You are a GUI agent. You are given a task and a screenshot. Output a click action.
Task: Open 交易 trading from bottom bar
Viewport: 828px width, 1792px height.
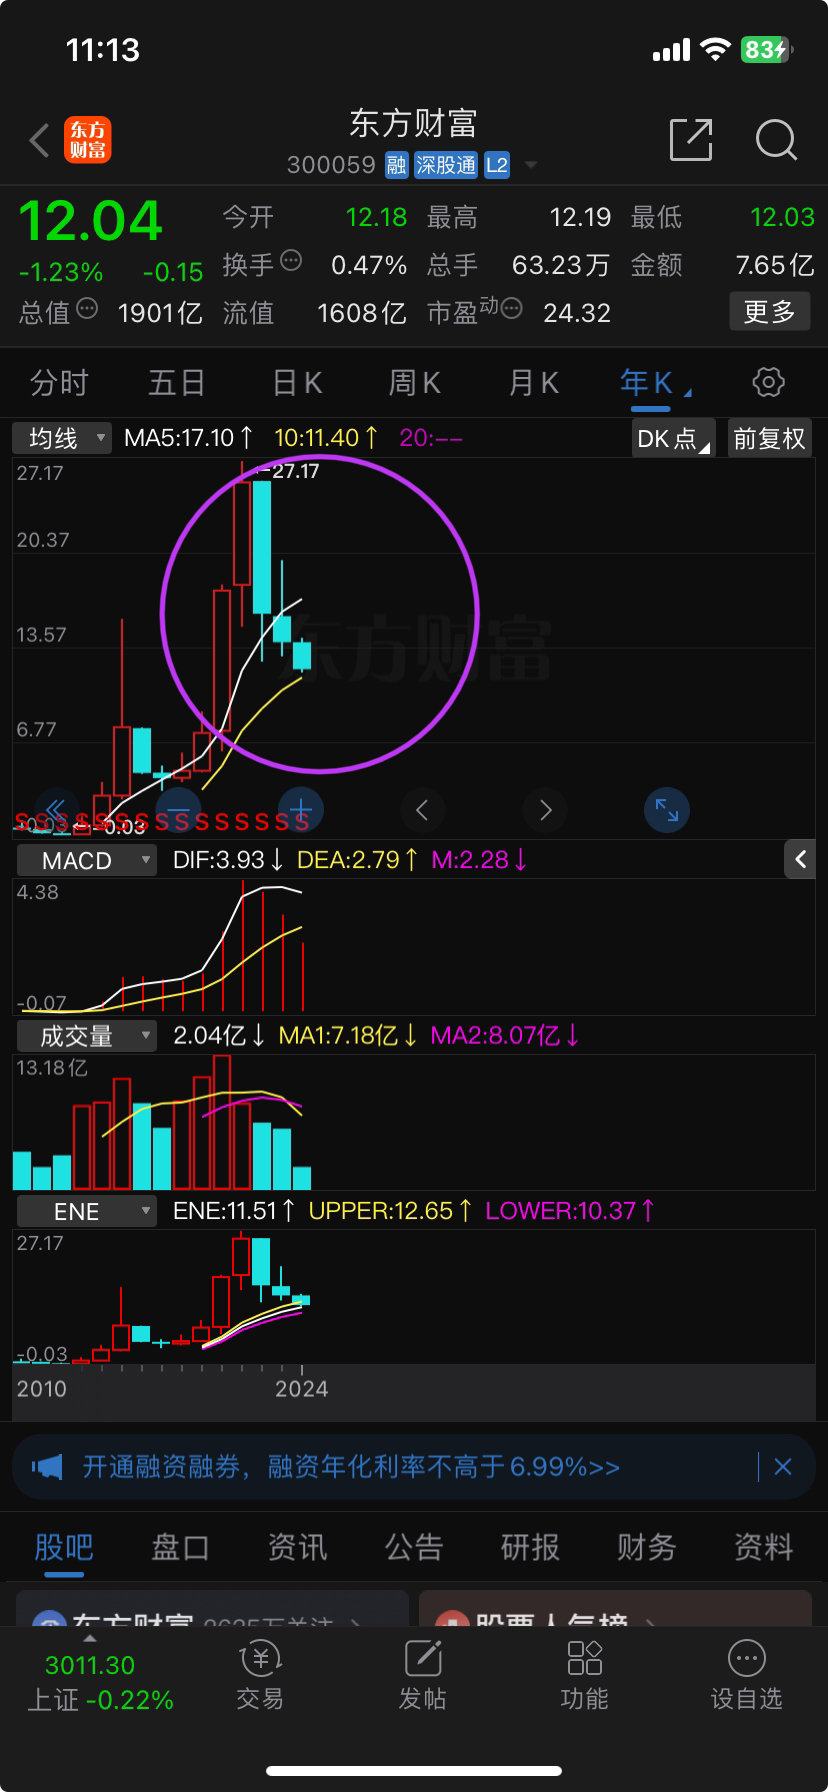(260, 1676)
